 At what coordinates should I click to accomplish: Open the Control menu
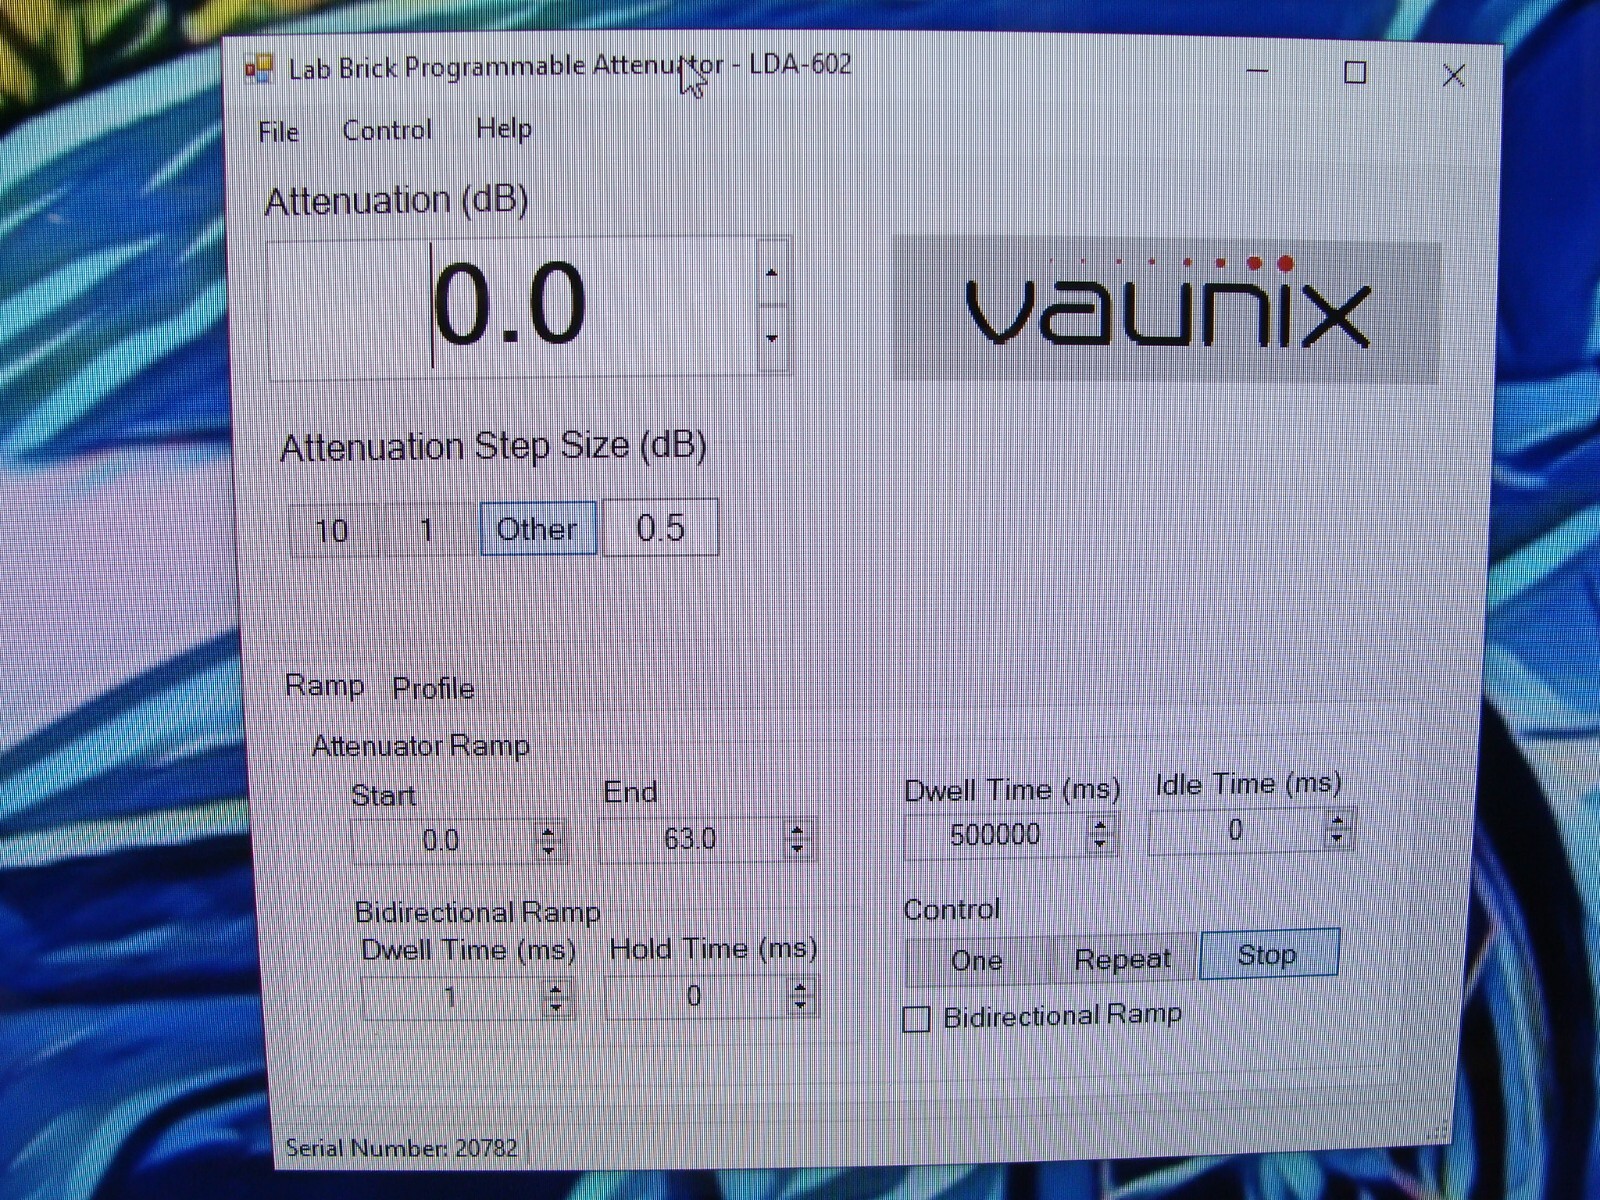387,130
